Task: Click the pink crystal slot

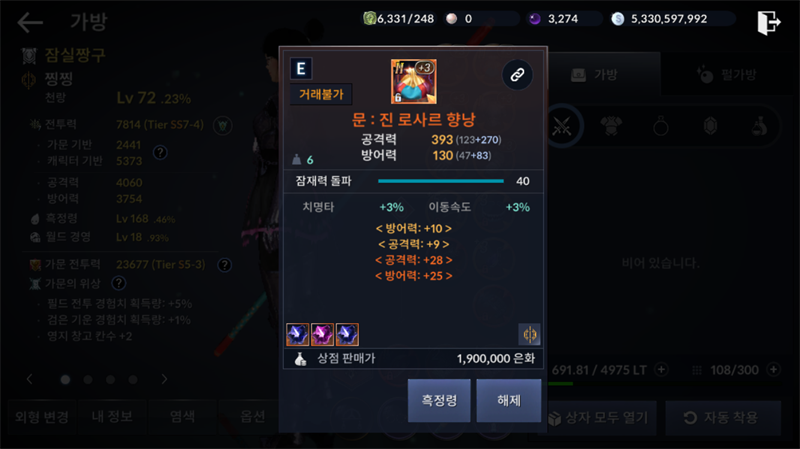Action: point(322,335)
